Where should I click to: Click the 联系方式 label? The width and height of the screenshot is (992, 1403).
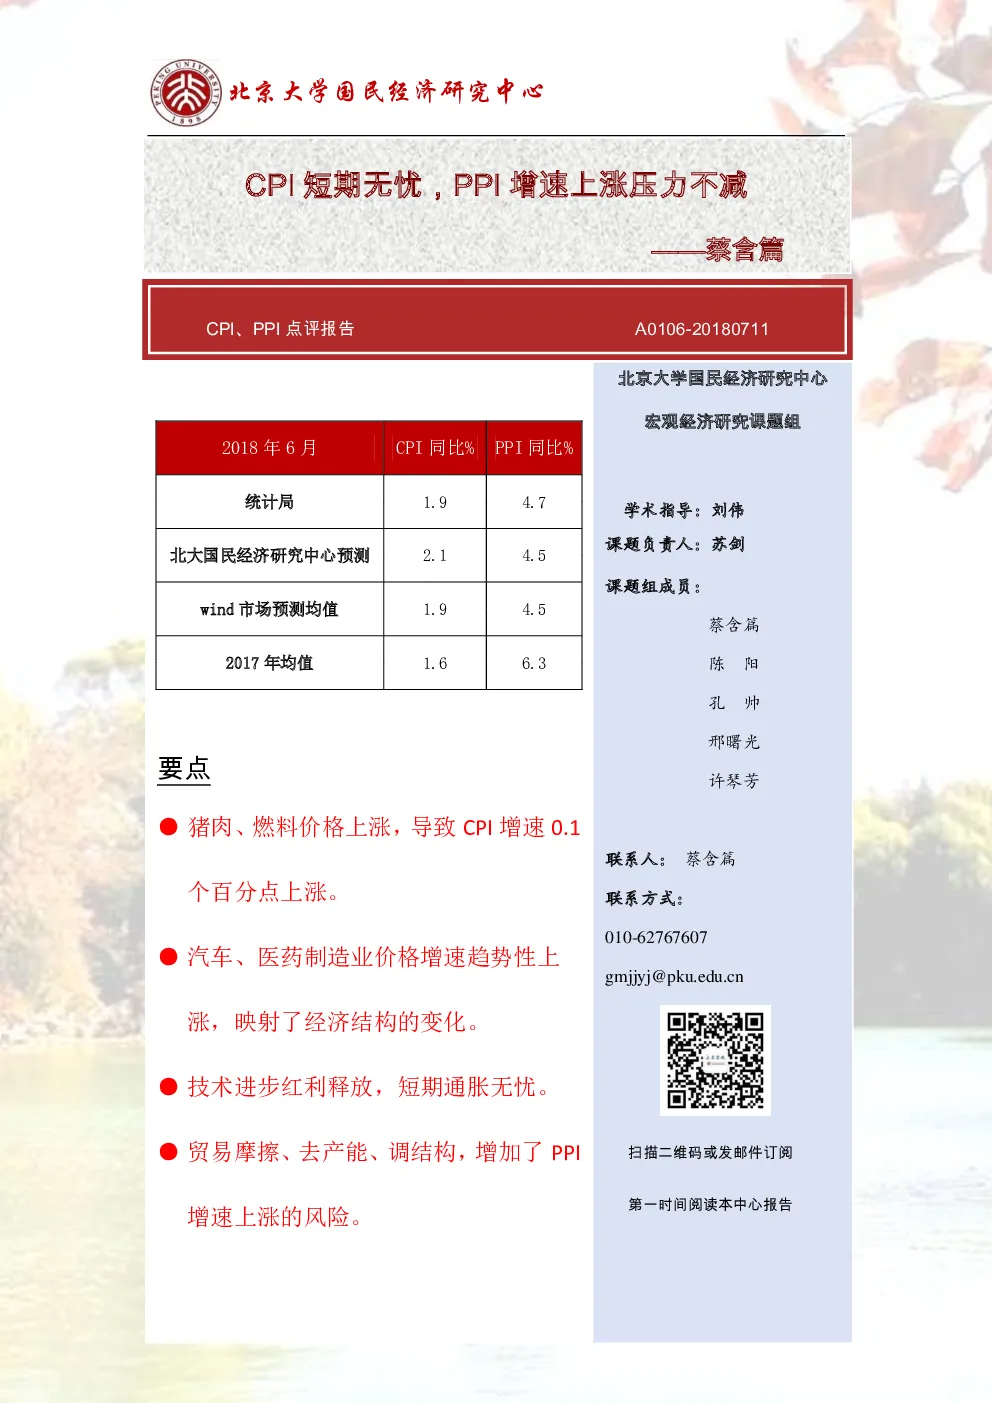tap(645, 898)
